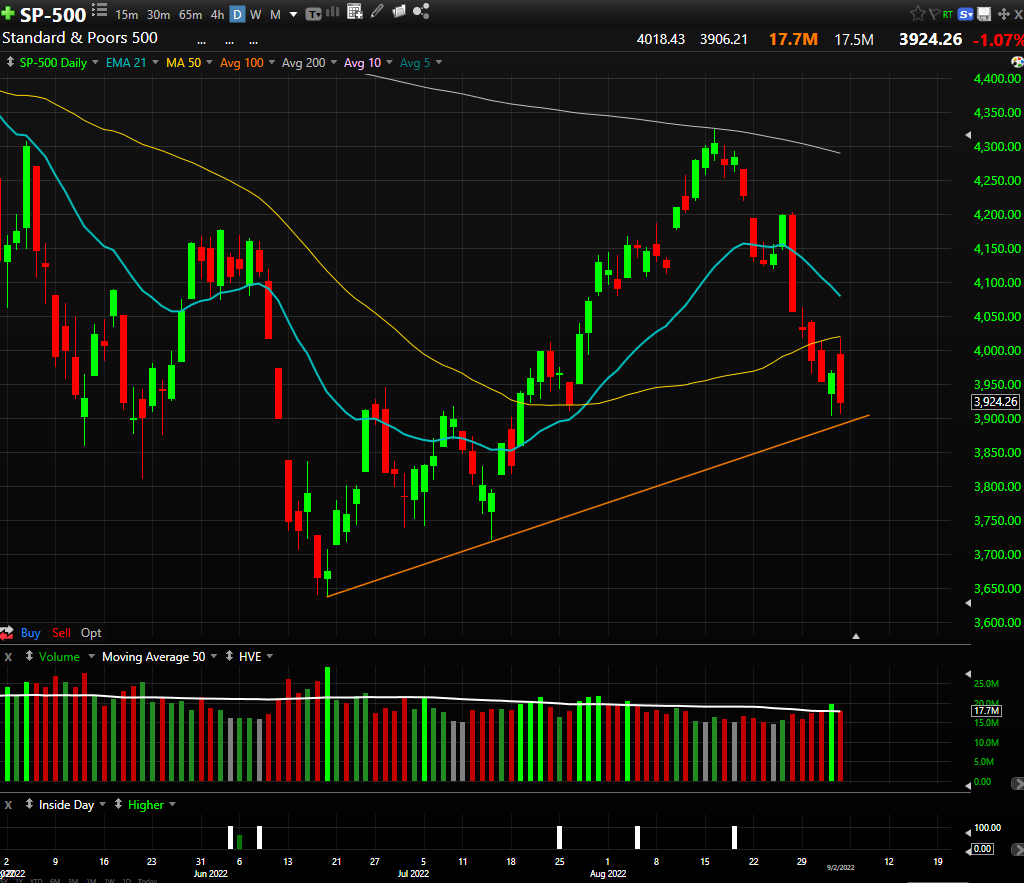Switch to 30m timeframe
The width and height of the screenshot is (1024, 883).
coord(159,14)
